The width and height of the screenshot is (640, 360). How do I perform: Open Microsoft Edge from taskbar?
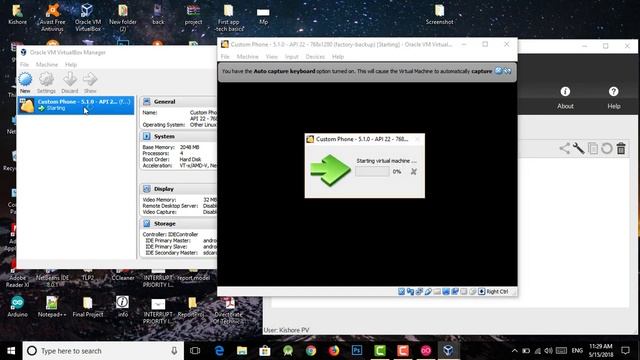[x=219, y=351]
